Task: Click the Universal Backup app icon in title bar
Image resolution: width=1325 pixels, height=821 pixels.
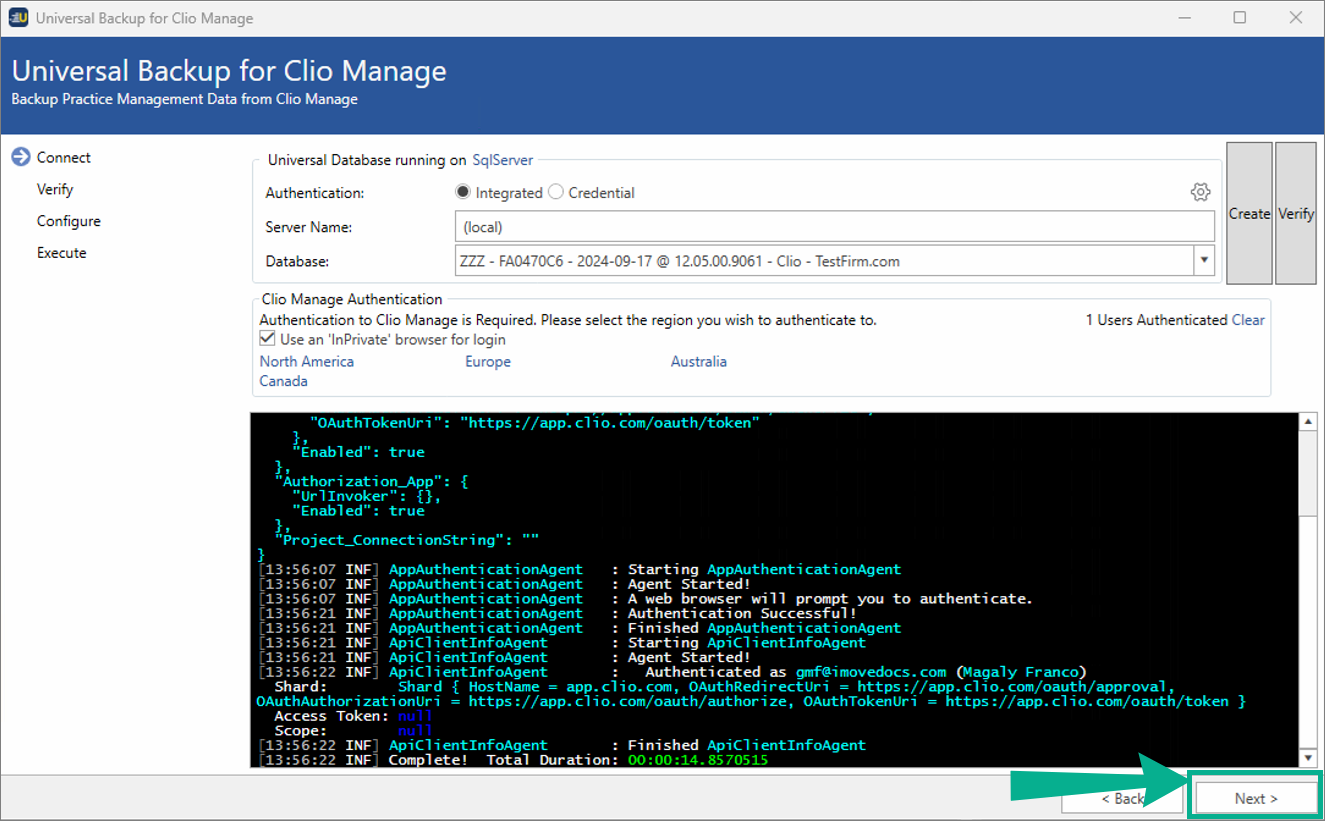Action: (x=18, y=18)
